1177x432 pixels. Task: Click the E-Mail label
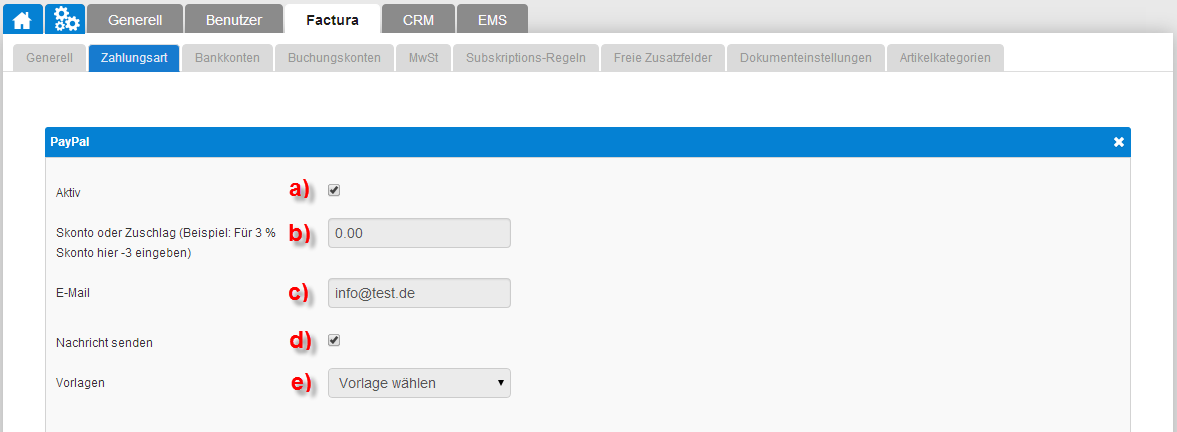coord(73,293)
